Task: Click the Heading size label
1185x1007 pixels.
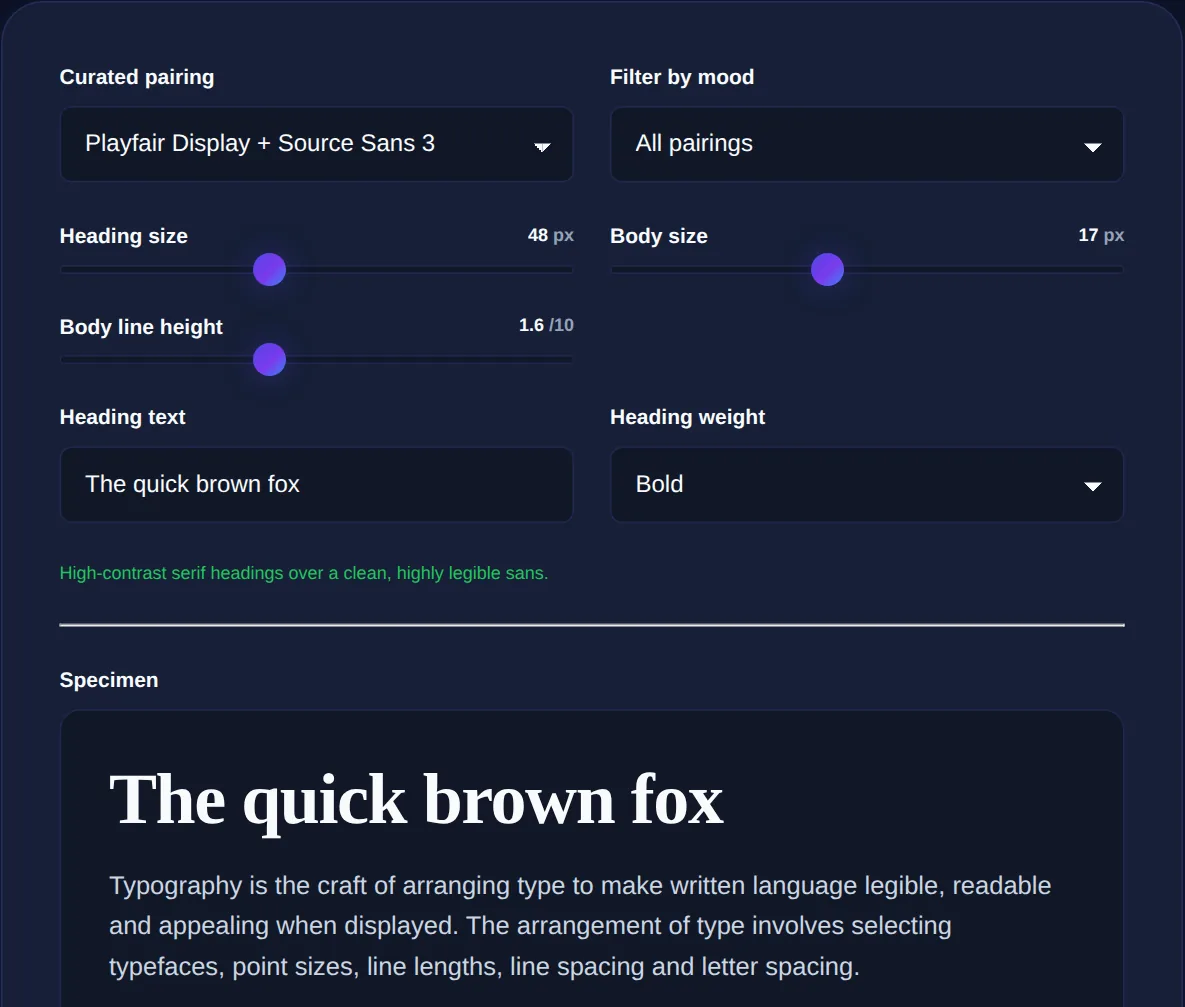Action: [x=123, y=236]
